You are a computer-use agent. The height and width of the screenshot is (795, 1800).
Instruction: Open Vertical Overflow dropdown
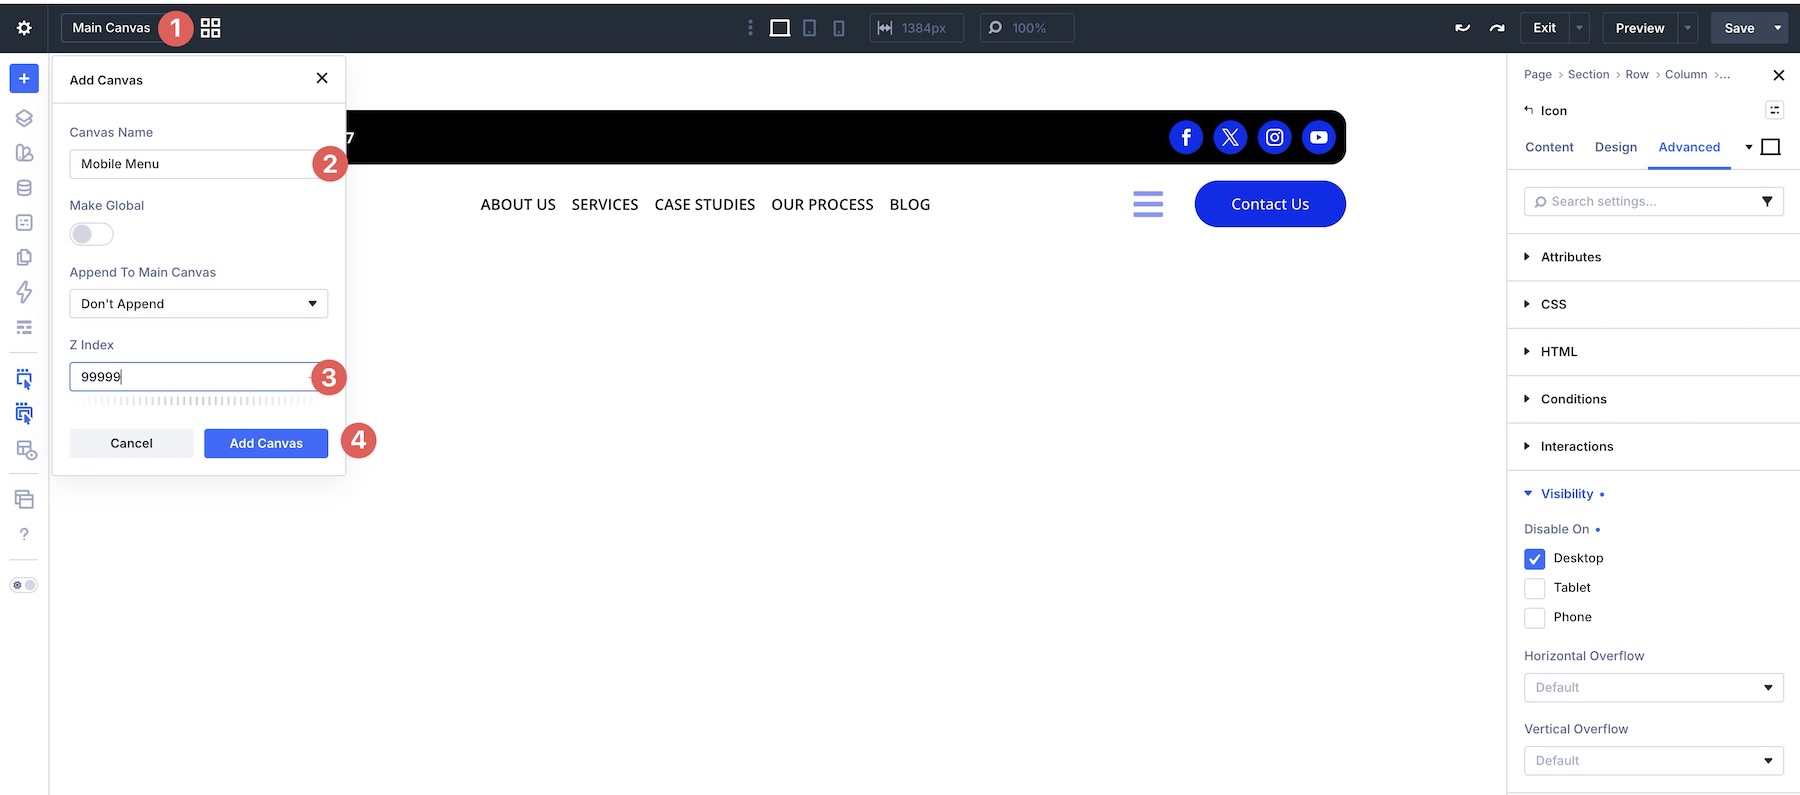1654,761
